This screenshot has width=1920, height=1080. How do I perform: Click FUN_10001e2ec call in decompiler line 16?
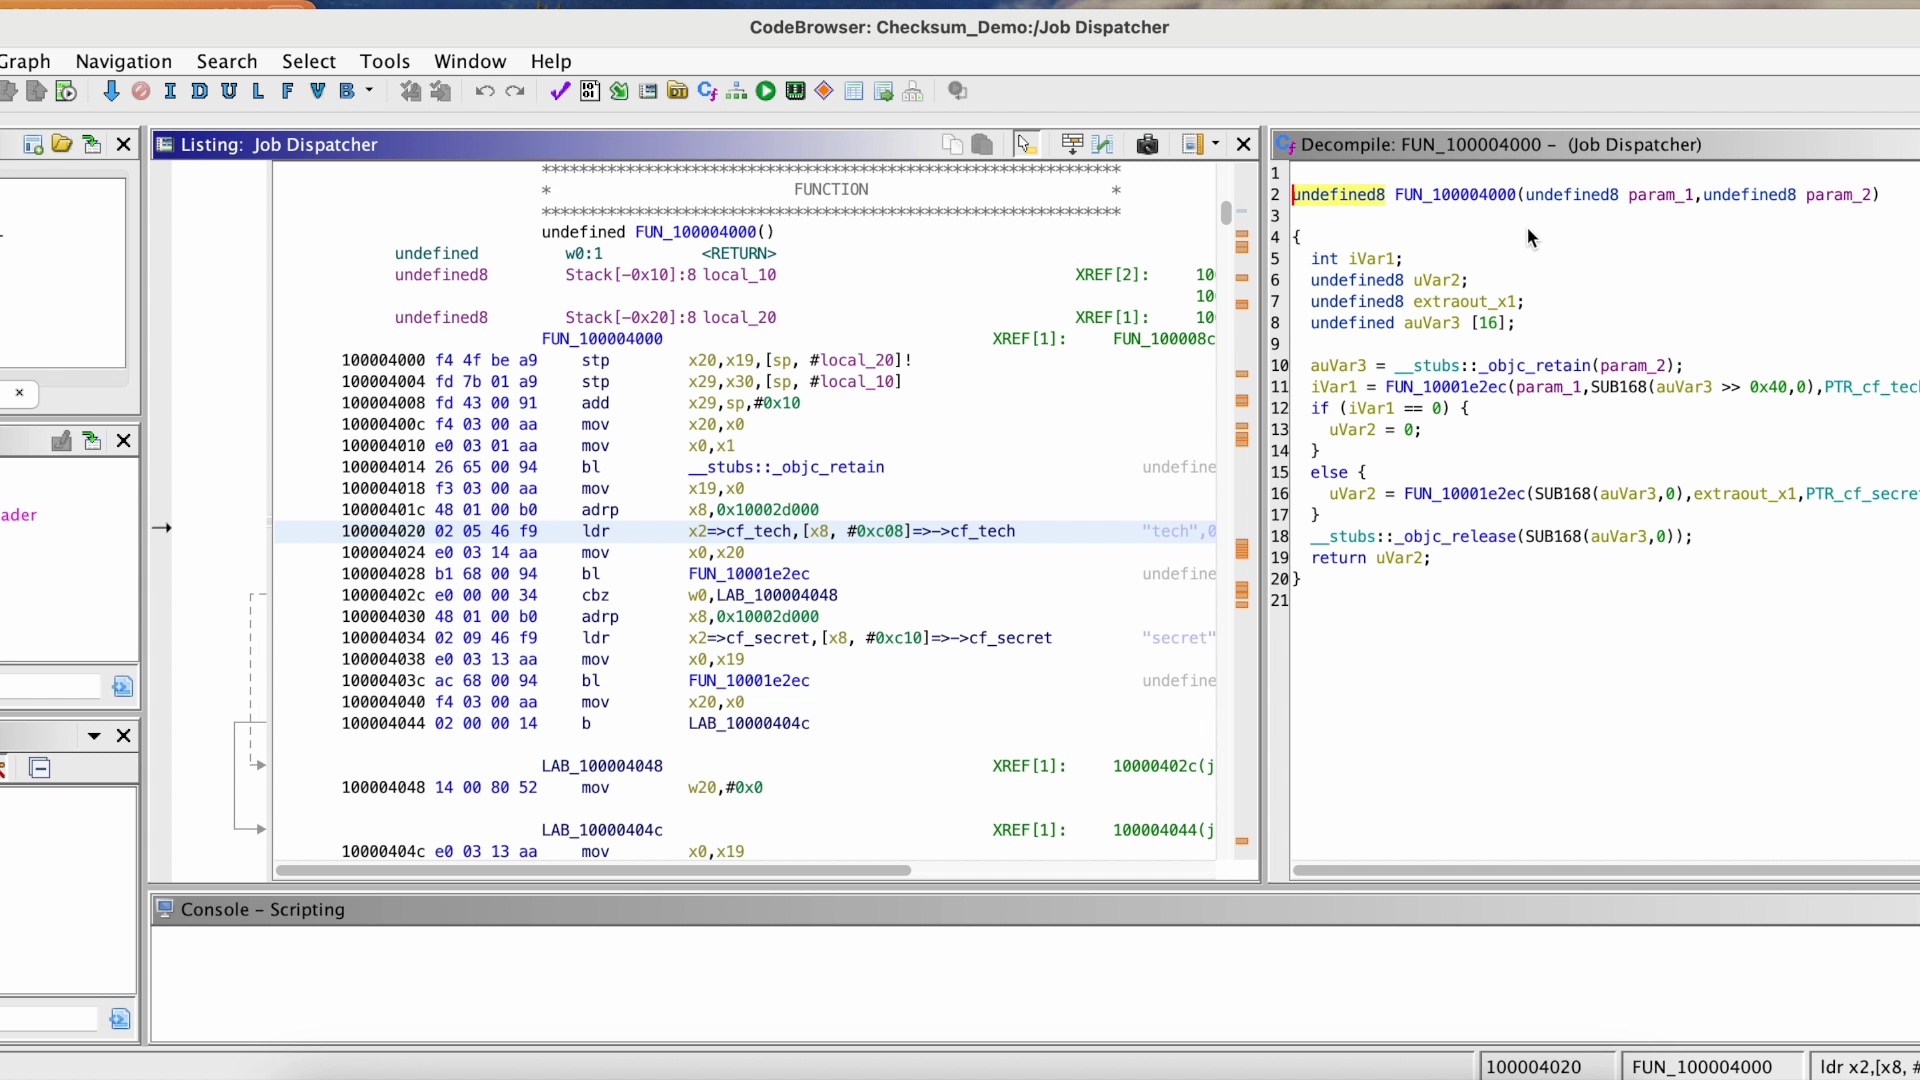click(1464, 494)
